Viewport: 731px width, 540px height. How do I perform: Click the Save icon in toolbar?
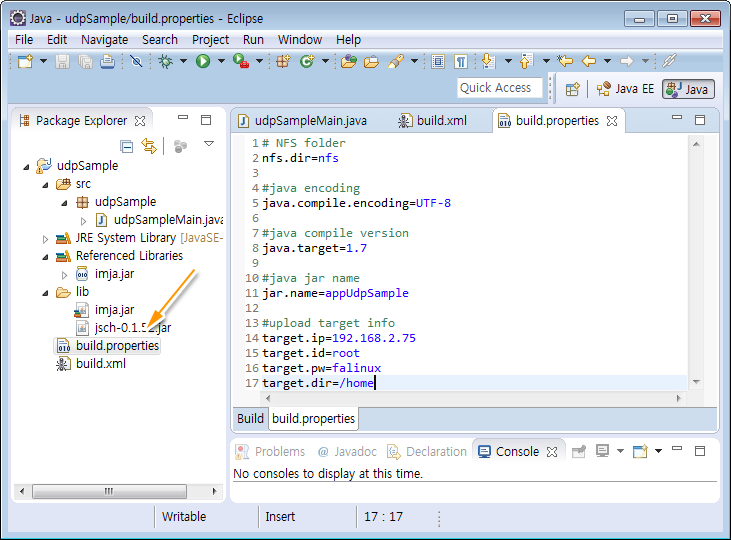coord(62,61)
